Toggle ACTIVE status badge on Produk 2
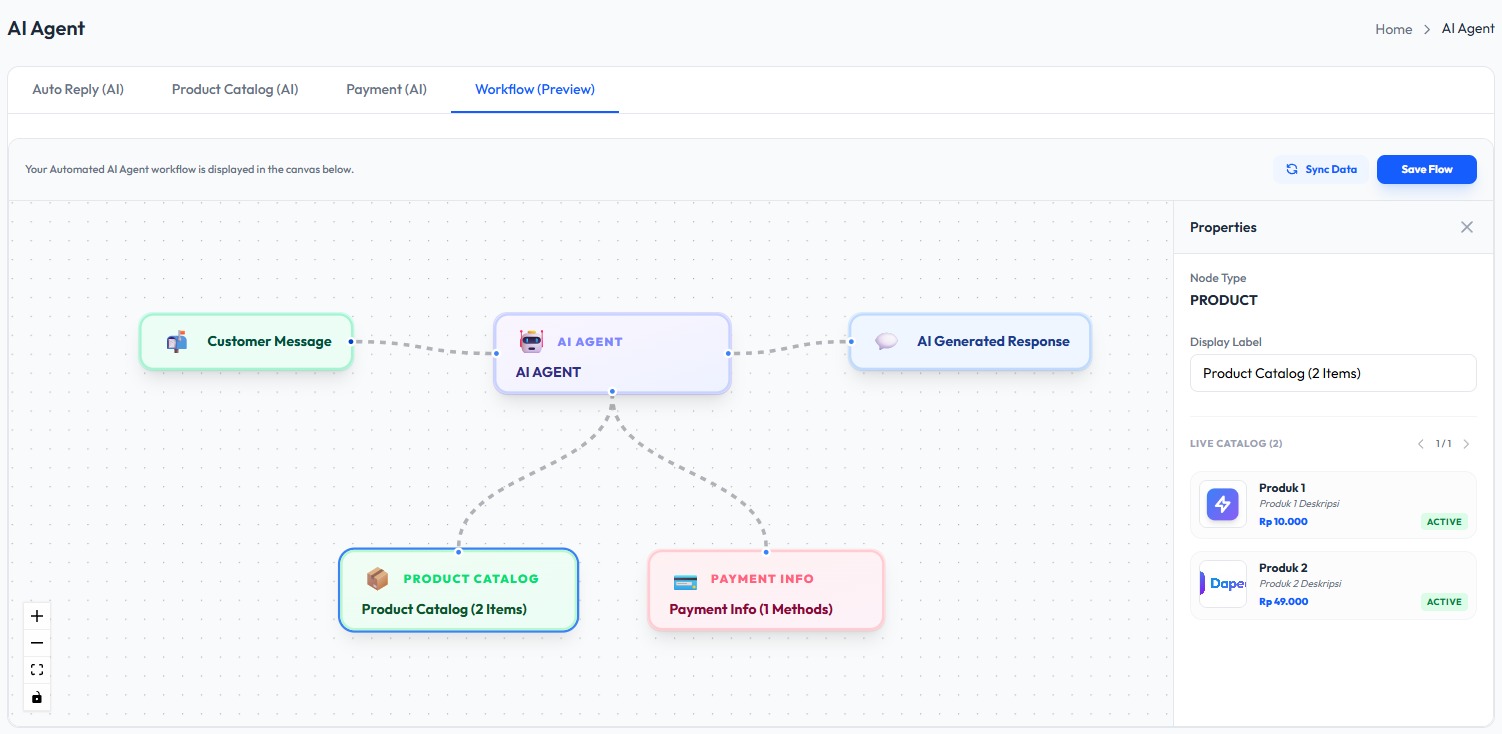Image resolution: width=1502 pixels, height=734 pixels. coord(1443,601)
